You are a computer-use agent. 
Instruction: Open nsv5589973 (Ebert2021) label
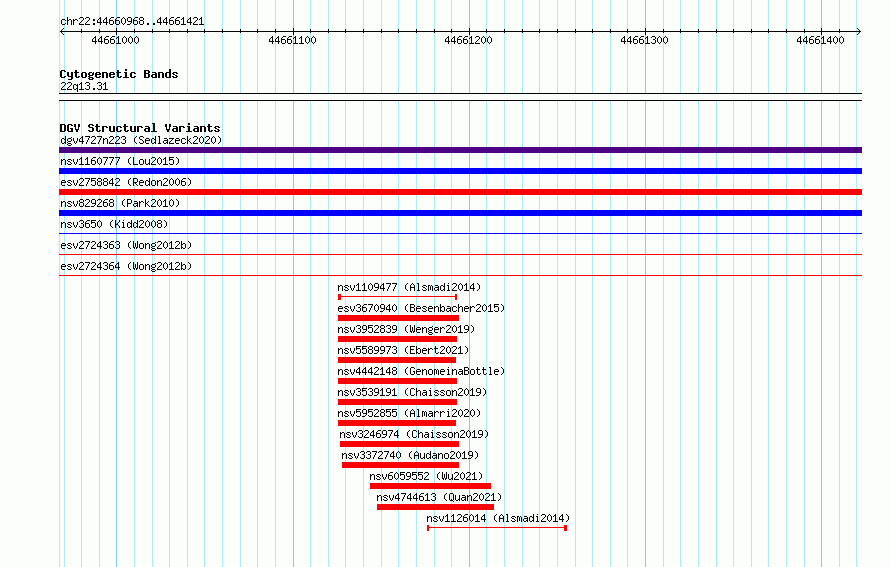coord(403,350)
